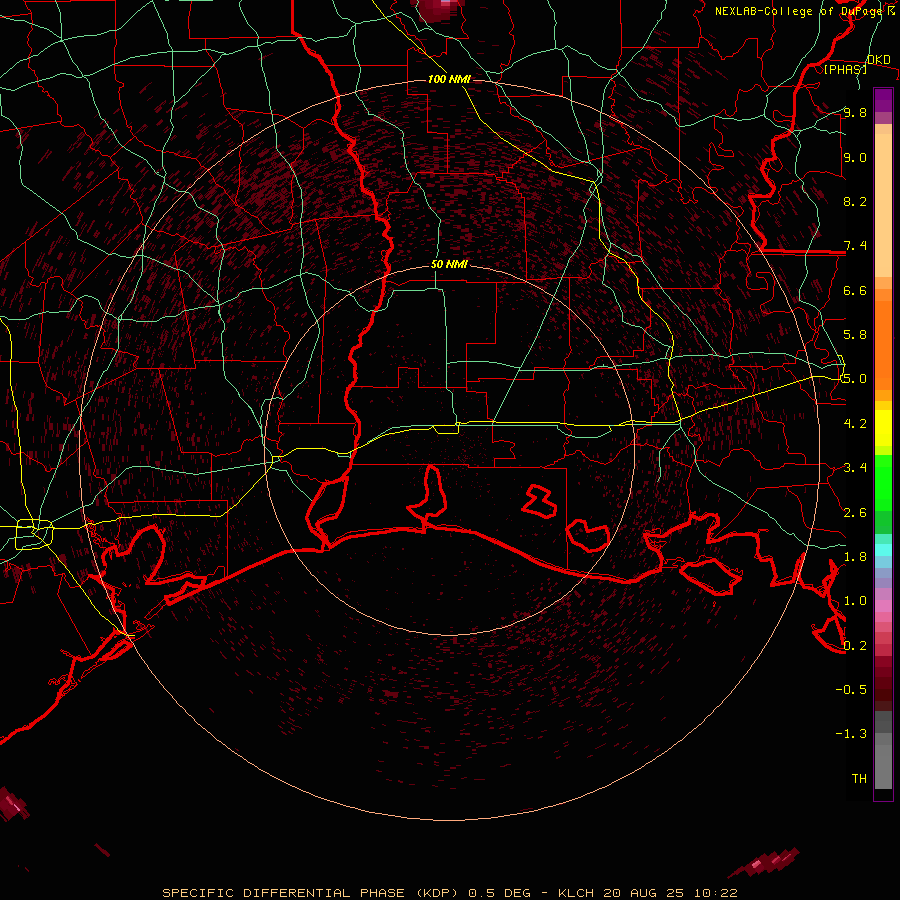Click the 5.0 value on the color scale

(855, 379)
